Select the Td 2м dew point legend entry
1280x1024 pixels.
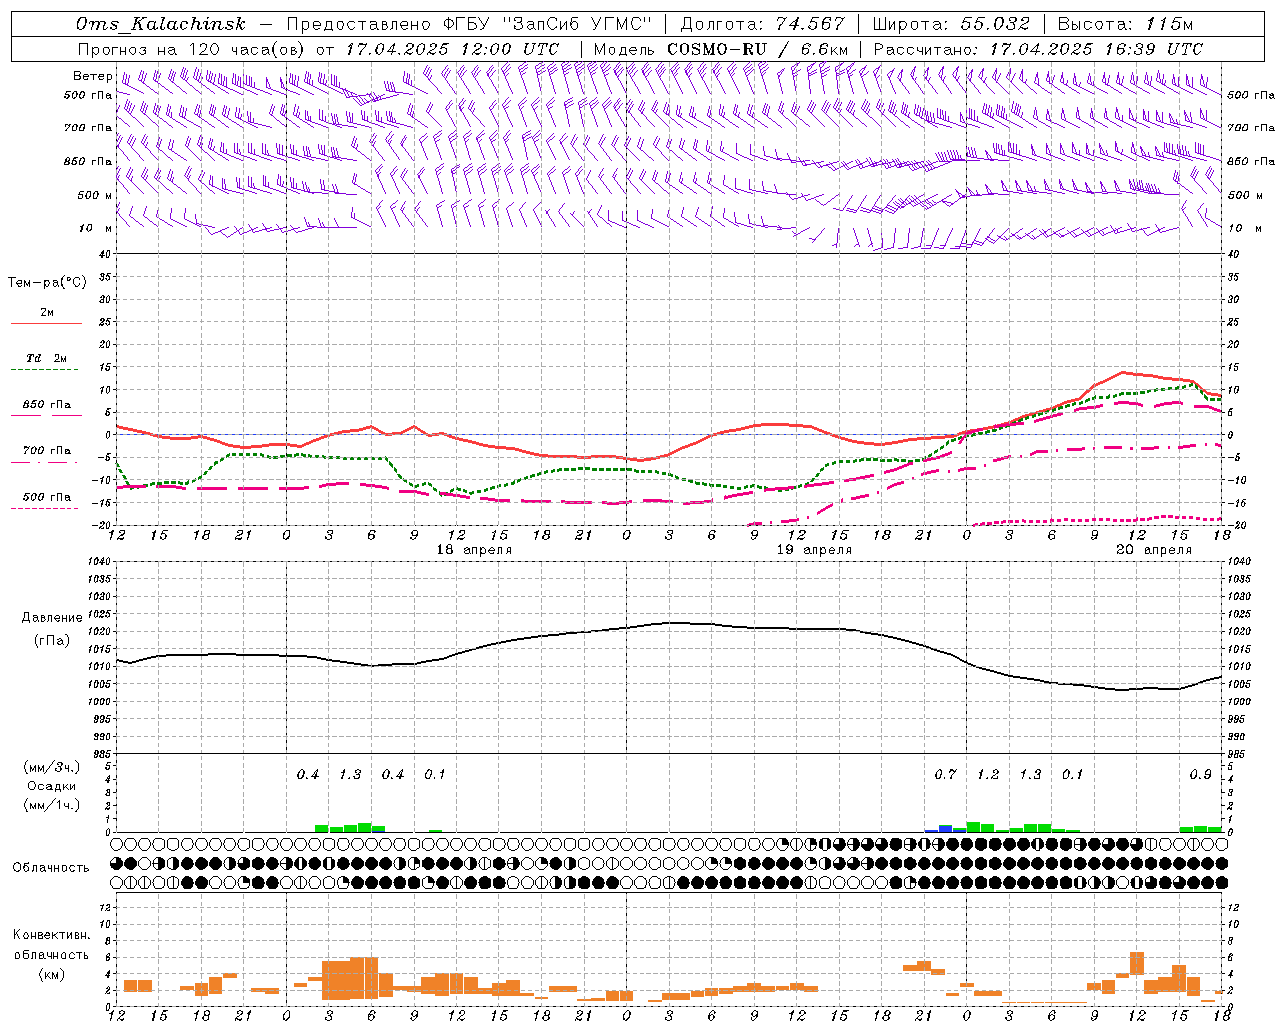[x=47, y=358]
